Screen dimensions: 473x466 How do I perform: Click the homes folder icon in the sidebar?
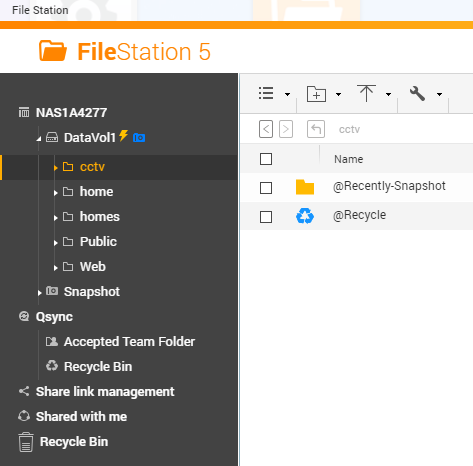coord(68,216)
